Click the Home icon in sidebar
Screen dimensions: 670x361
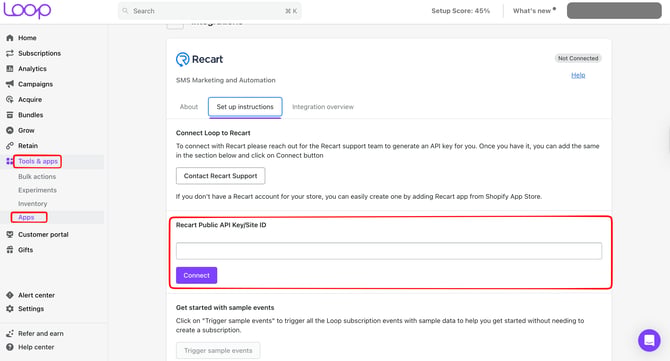[x=10, y=38]
